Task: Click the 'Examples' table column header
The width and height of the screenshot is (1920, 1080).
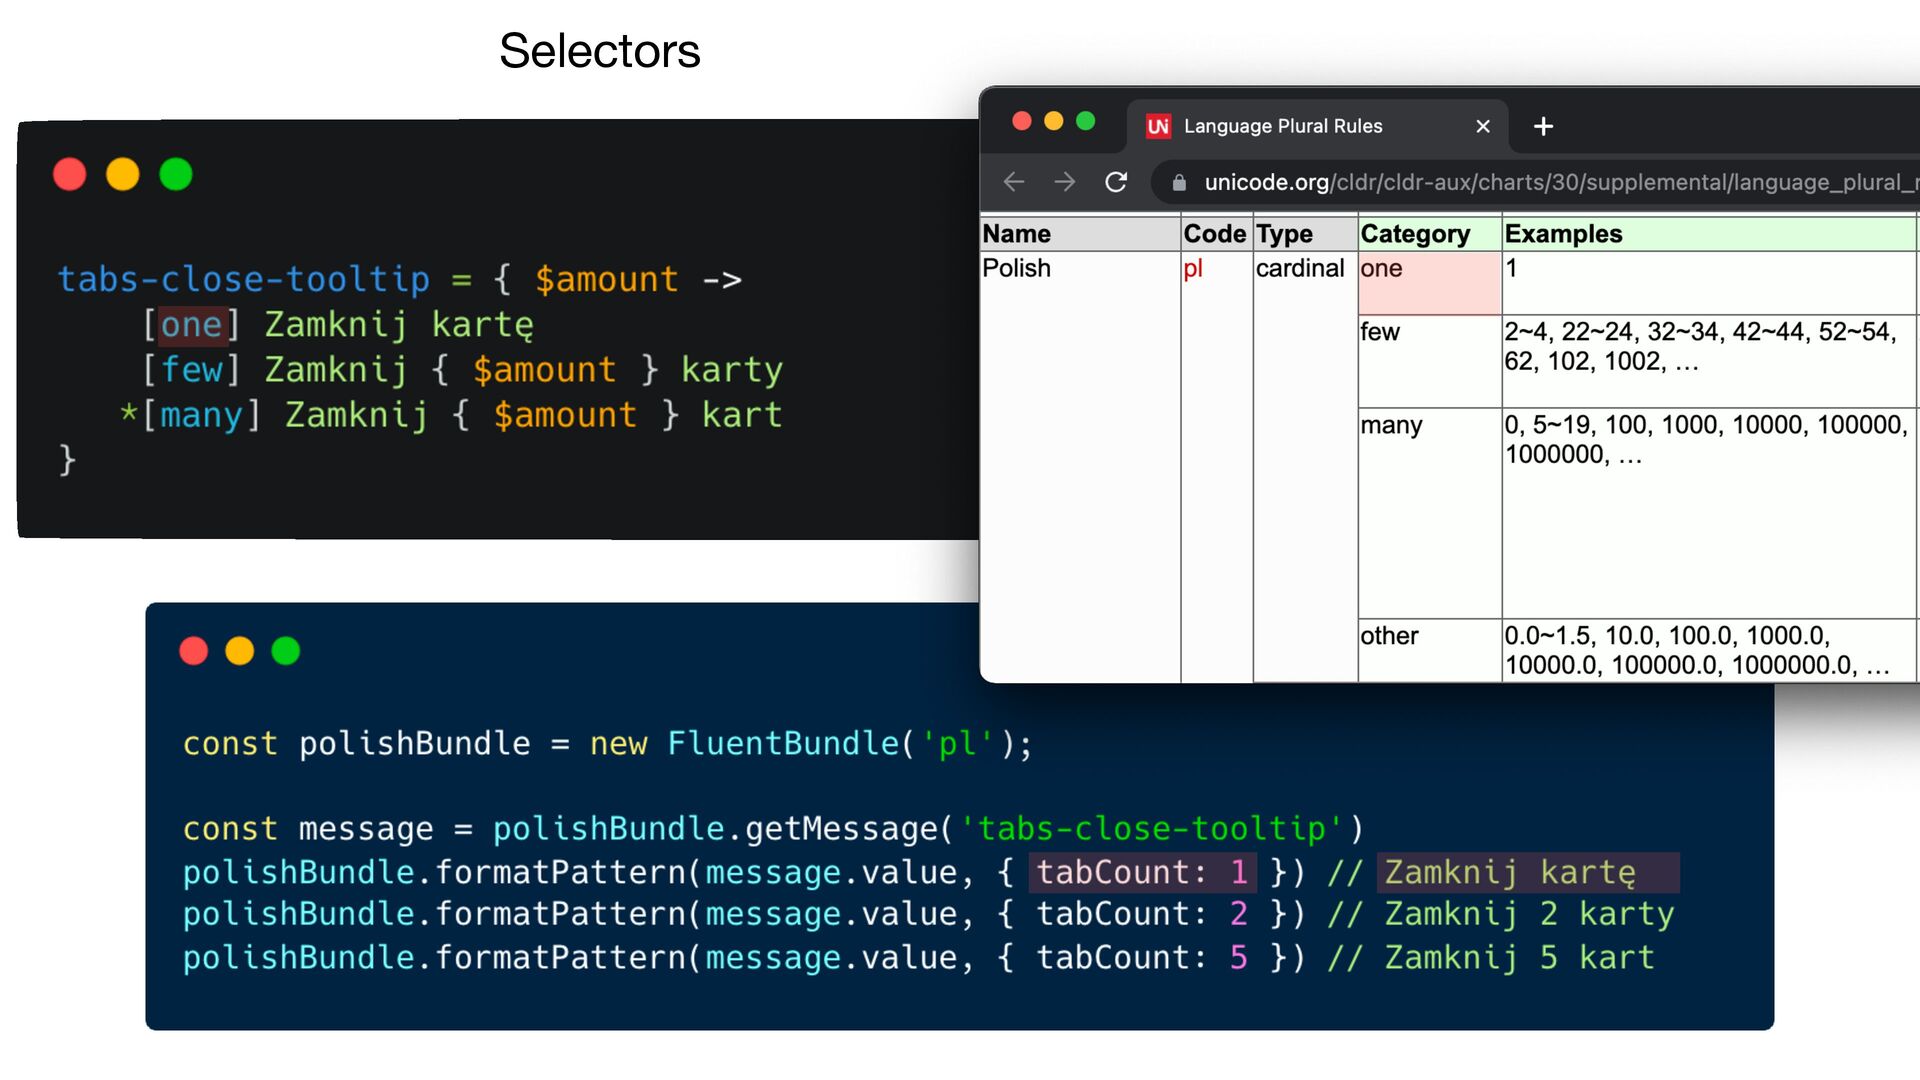Action: pos(1563,234)
